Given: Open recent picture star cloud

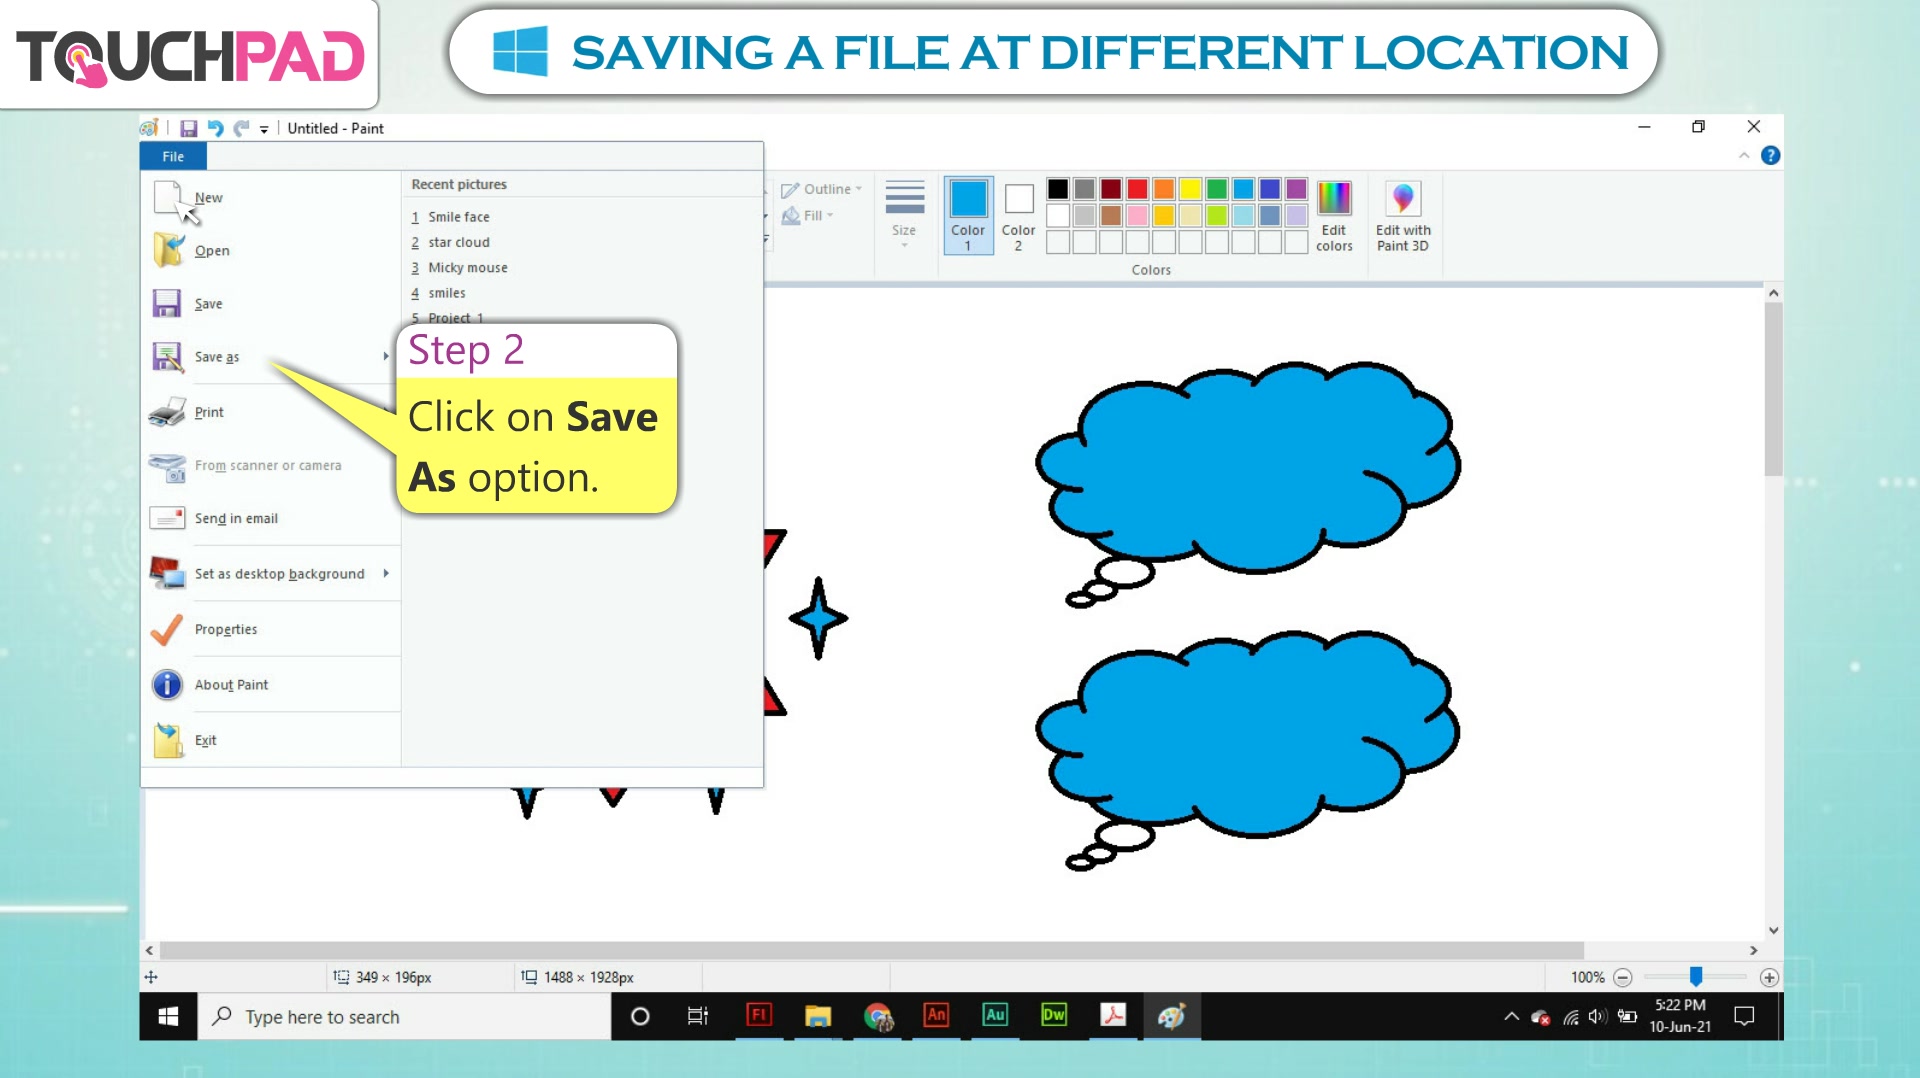Looking at the screenshot, I should tap(459, 242).
